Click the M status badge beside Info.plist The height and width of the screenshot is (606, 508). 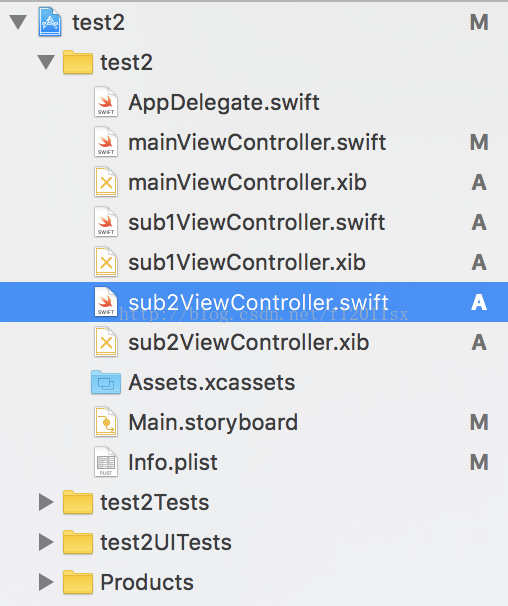pos(479,462)
